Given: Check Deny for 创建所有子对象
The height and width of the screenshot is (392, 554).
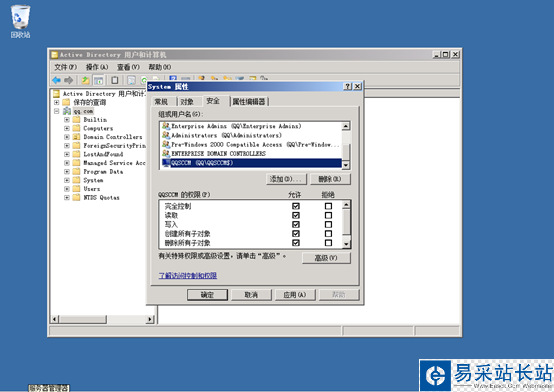Looking at the screenshot, I should 328,233.
